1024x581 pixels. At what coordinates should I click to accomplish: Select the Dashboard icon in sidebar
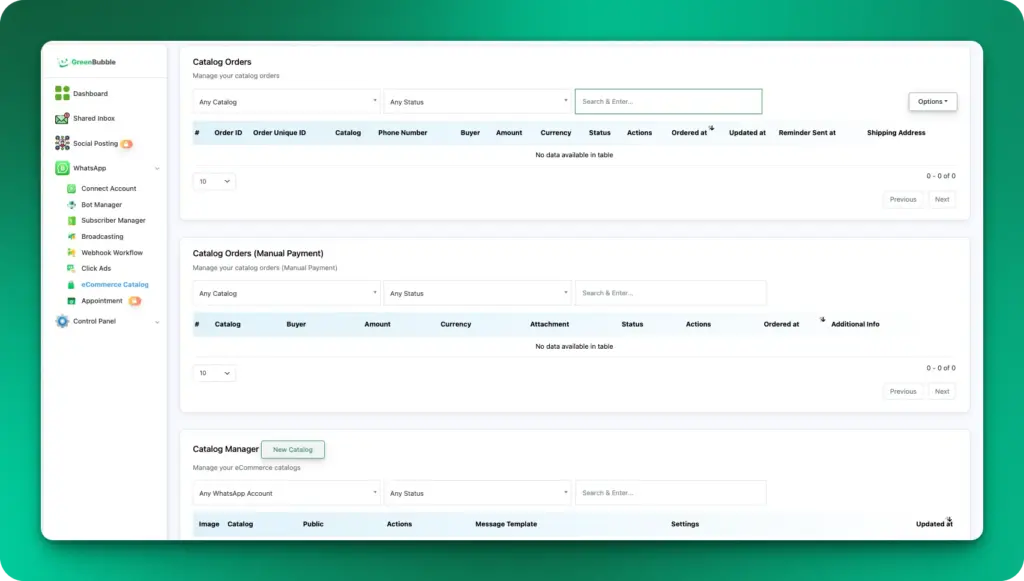click(x=62, y=93)
